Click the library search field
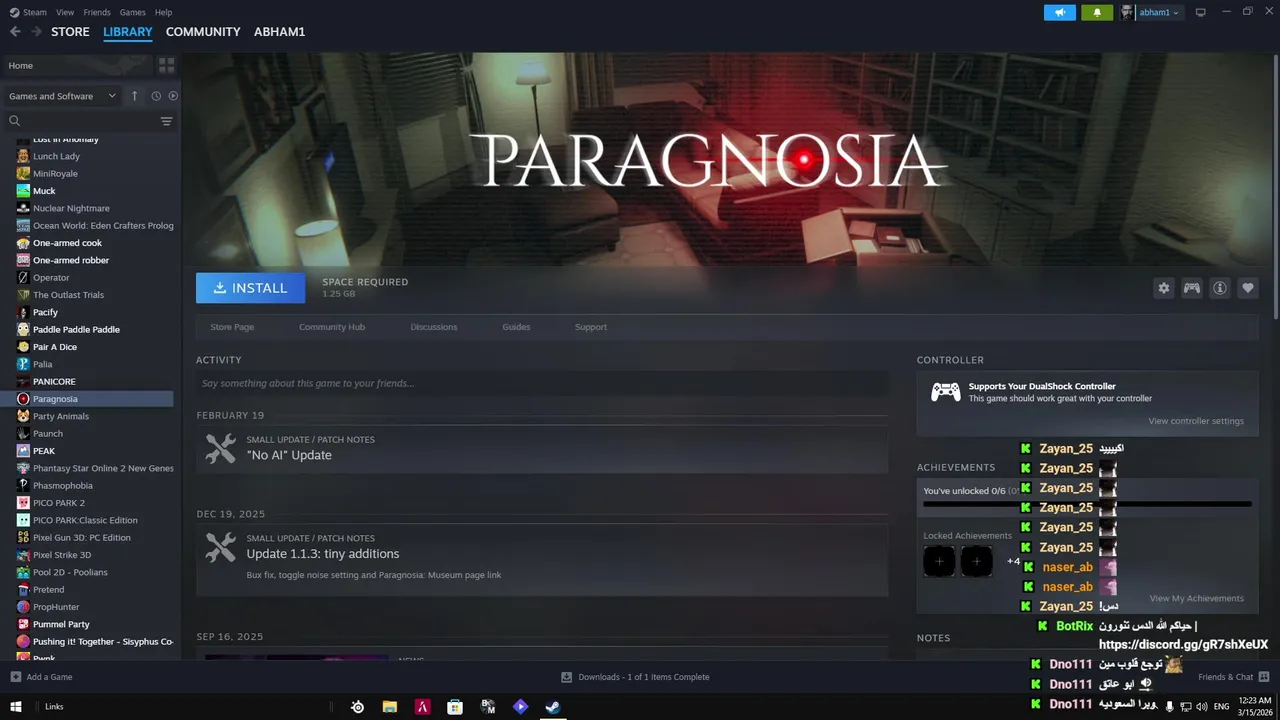Image resolution: width=1280 pixels, height=720 pixels. pos(88,121)
